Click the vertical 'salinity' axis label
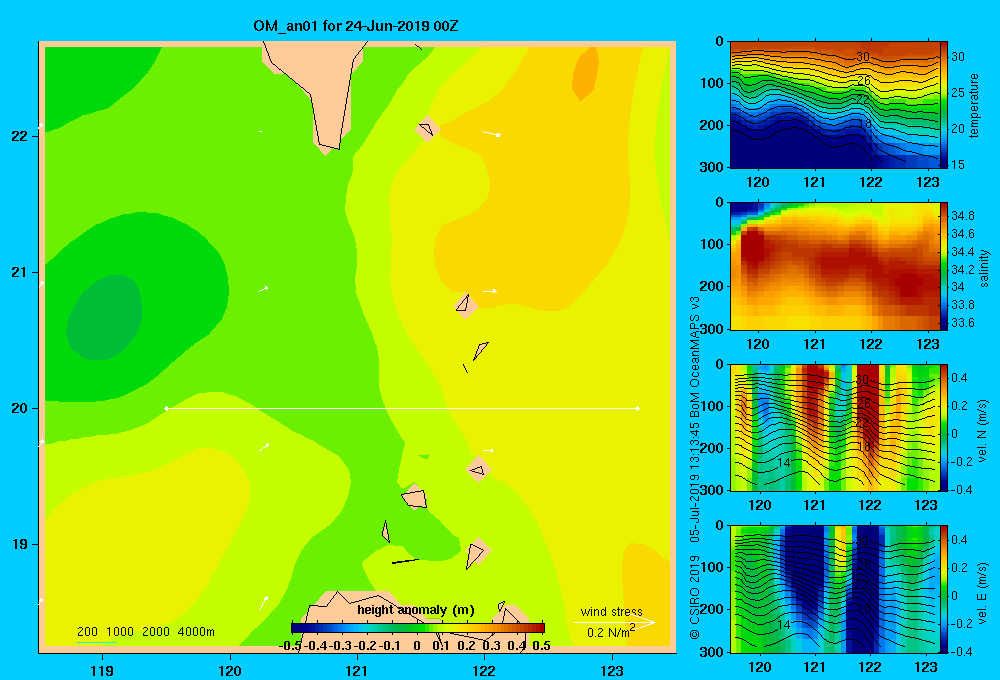Image resolution: width=1000 pixels, height=680 pixels. (x=984, y=268)
